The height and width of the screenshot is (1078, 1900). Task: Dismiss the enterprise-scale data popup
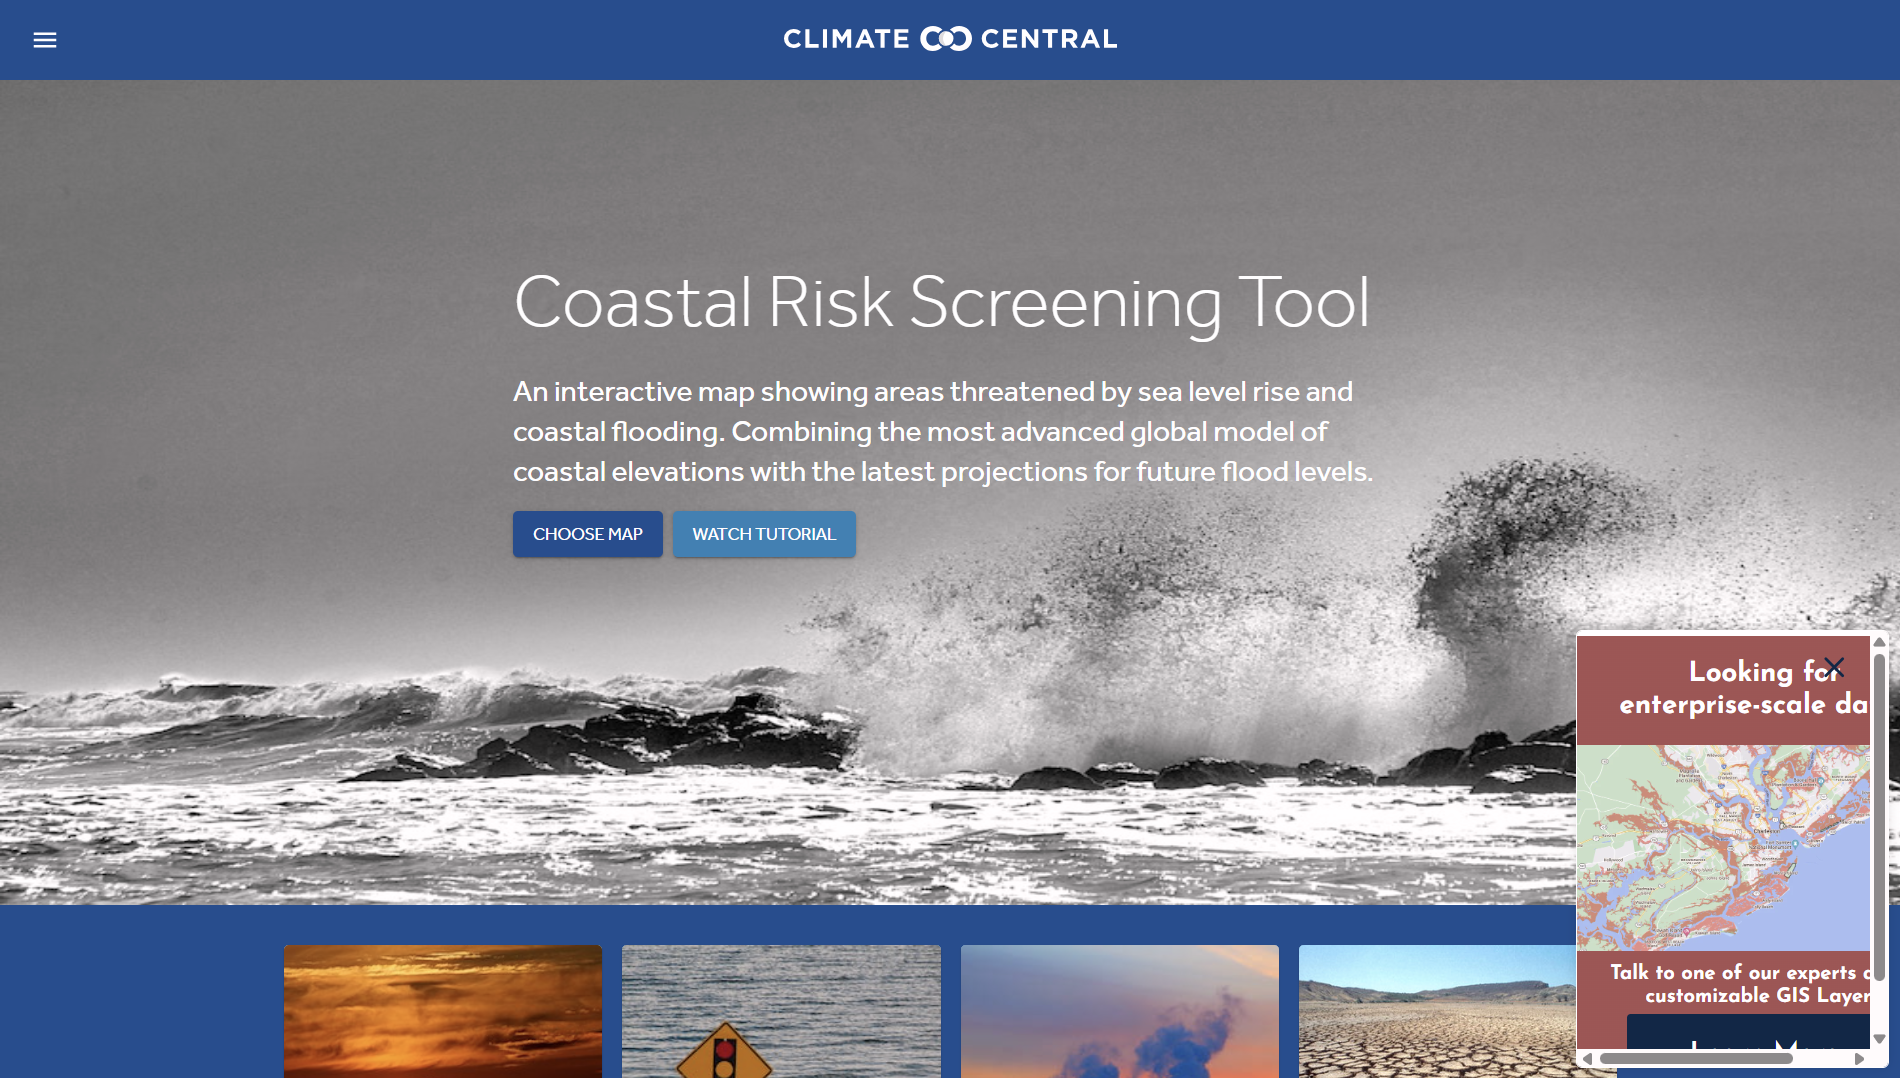[1834, 666]
